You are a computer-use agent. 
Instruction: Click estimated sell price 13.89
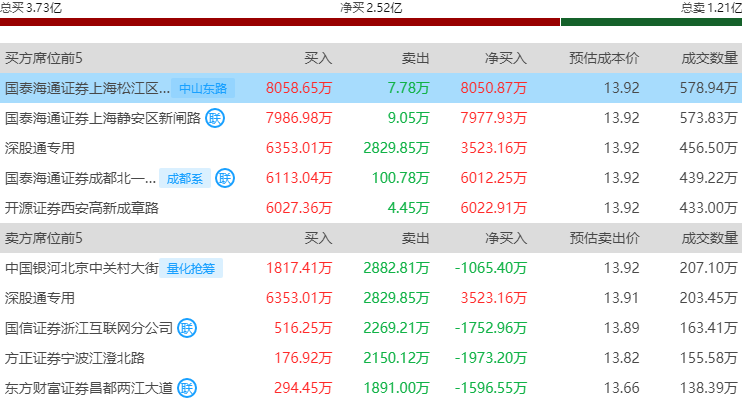click(622, 328)
